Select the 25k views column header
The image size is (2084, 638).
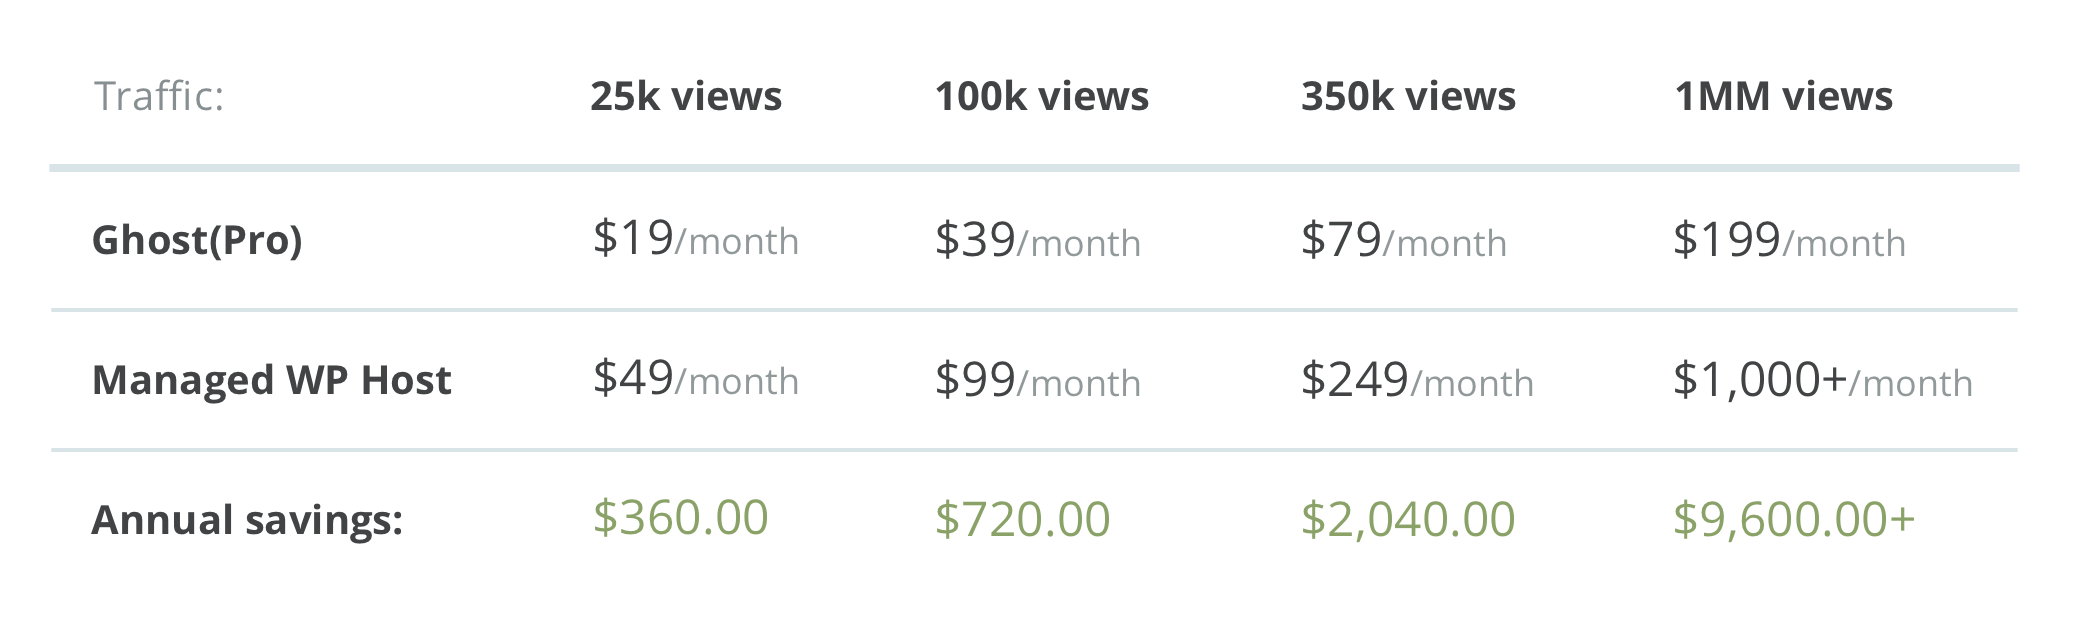pos(686,97)
